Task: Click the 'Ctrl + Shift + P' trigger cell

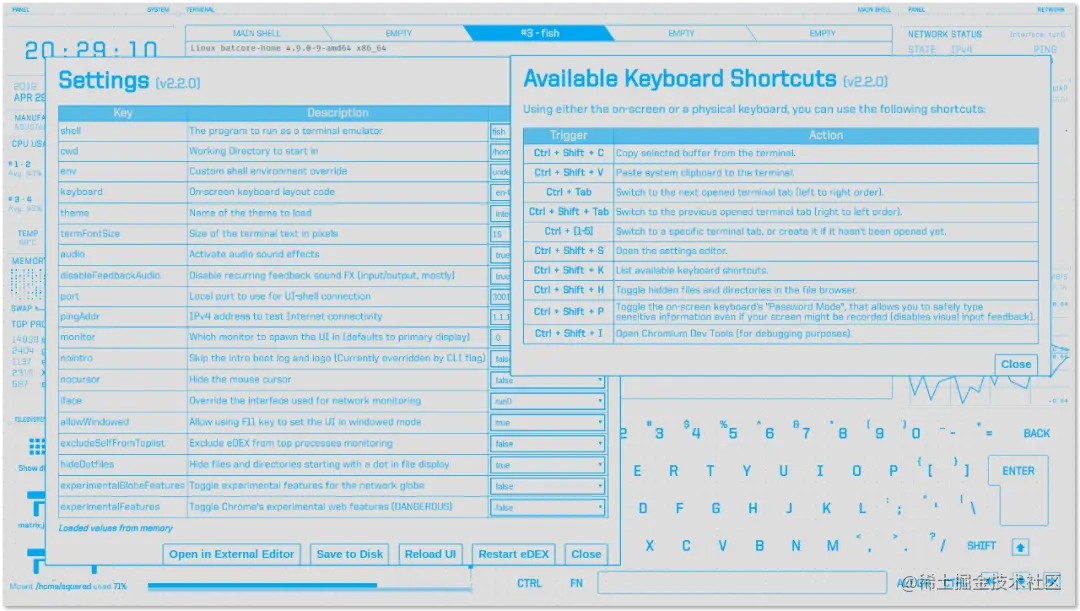Action: coord(568,311)
